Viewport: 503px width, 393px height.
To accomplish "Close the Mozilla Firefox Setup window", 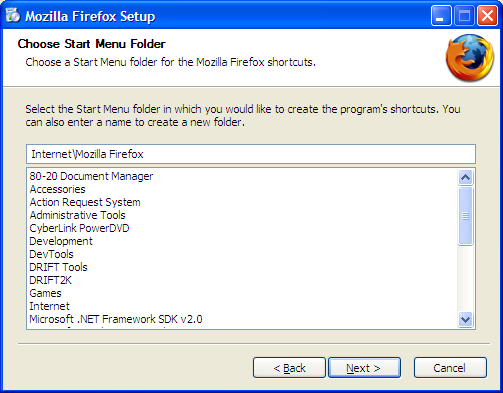I will coord(487,16).
